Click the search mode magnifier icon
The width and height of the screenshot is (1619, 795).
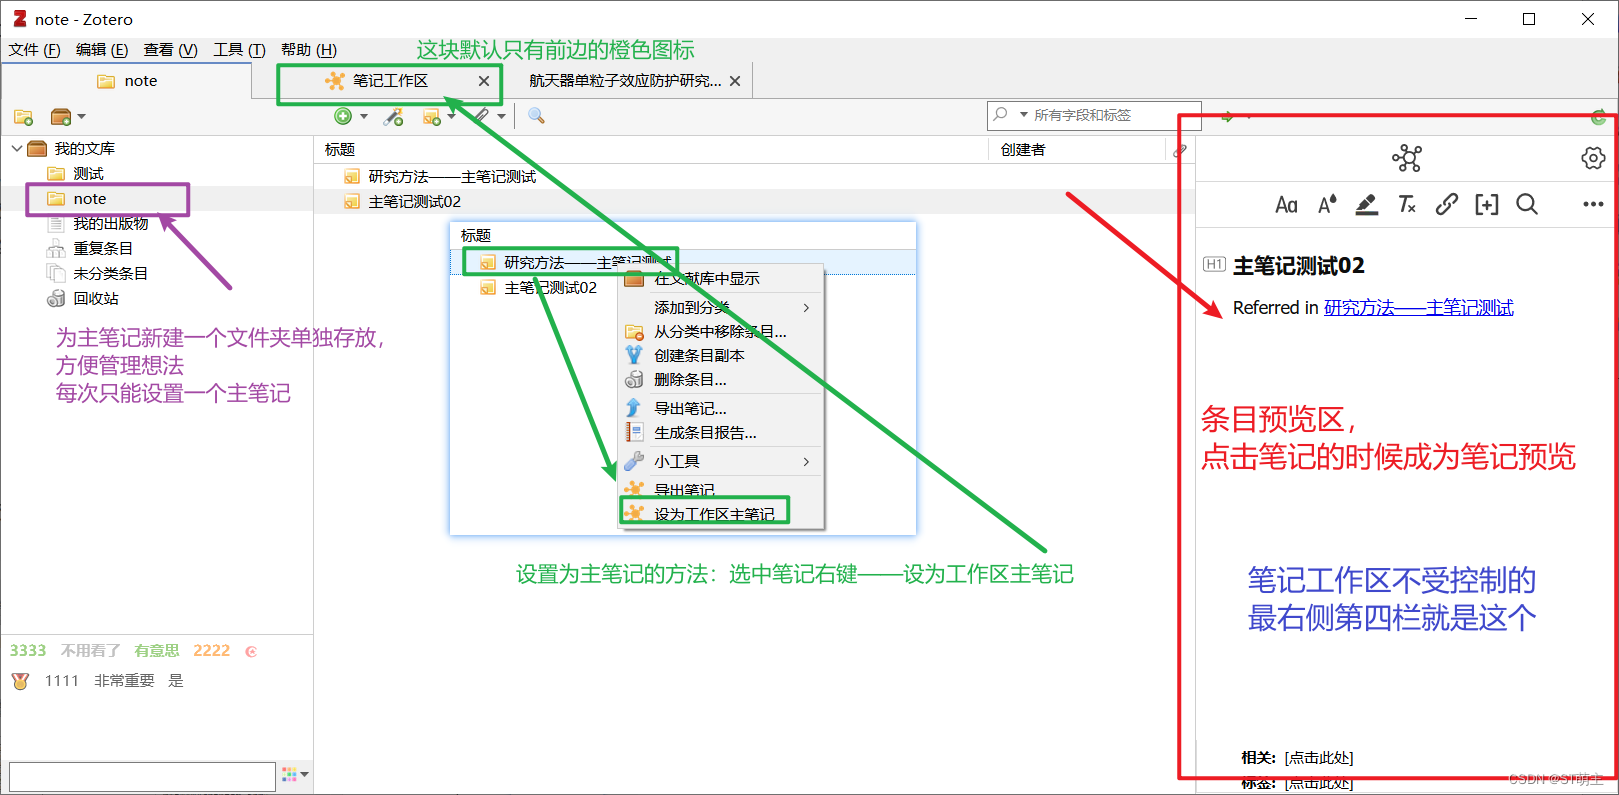(1001, 115)
